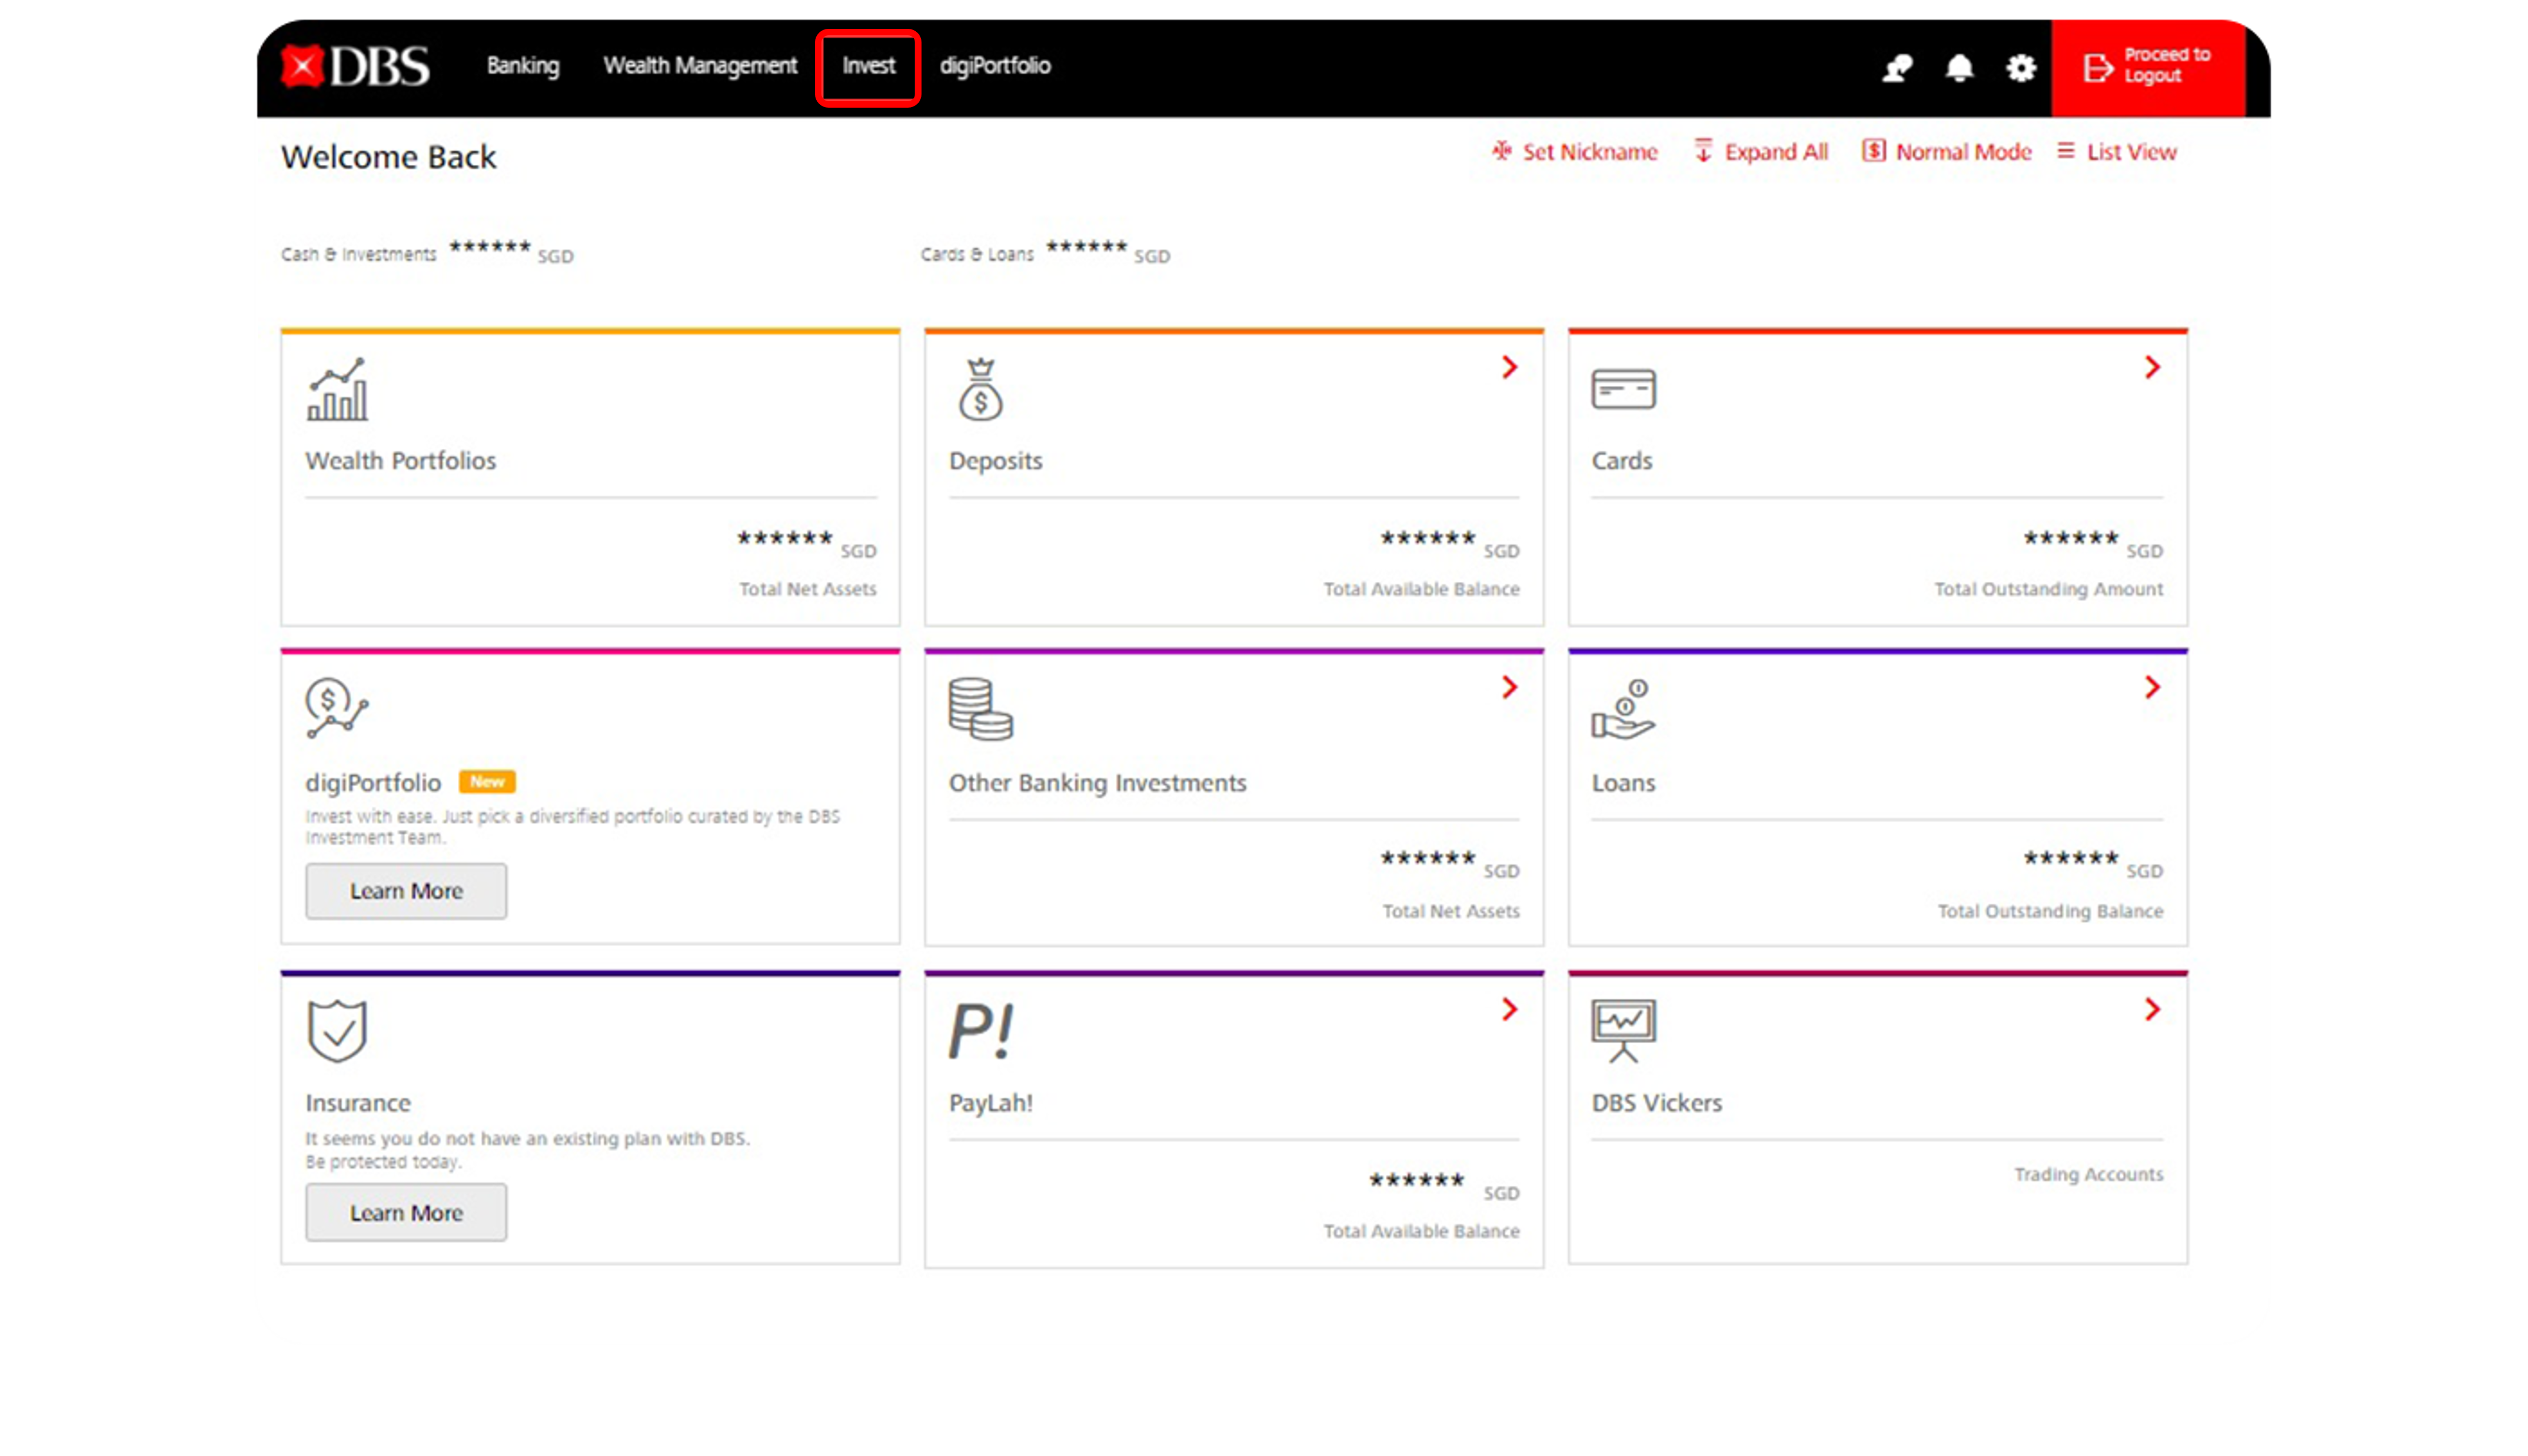Click Learn More for Insurance
This screenshot has width=2528, height=1456.
pyautogui.click(x=406, y=1211)
